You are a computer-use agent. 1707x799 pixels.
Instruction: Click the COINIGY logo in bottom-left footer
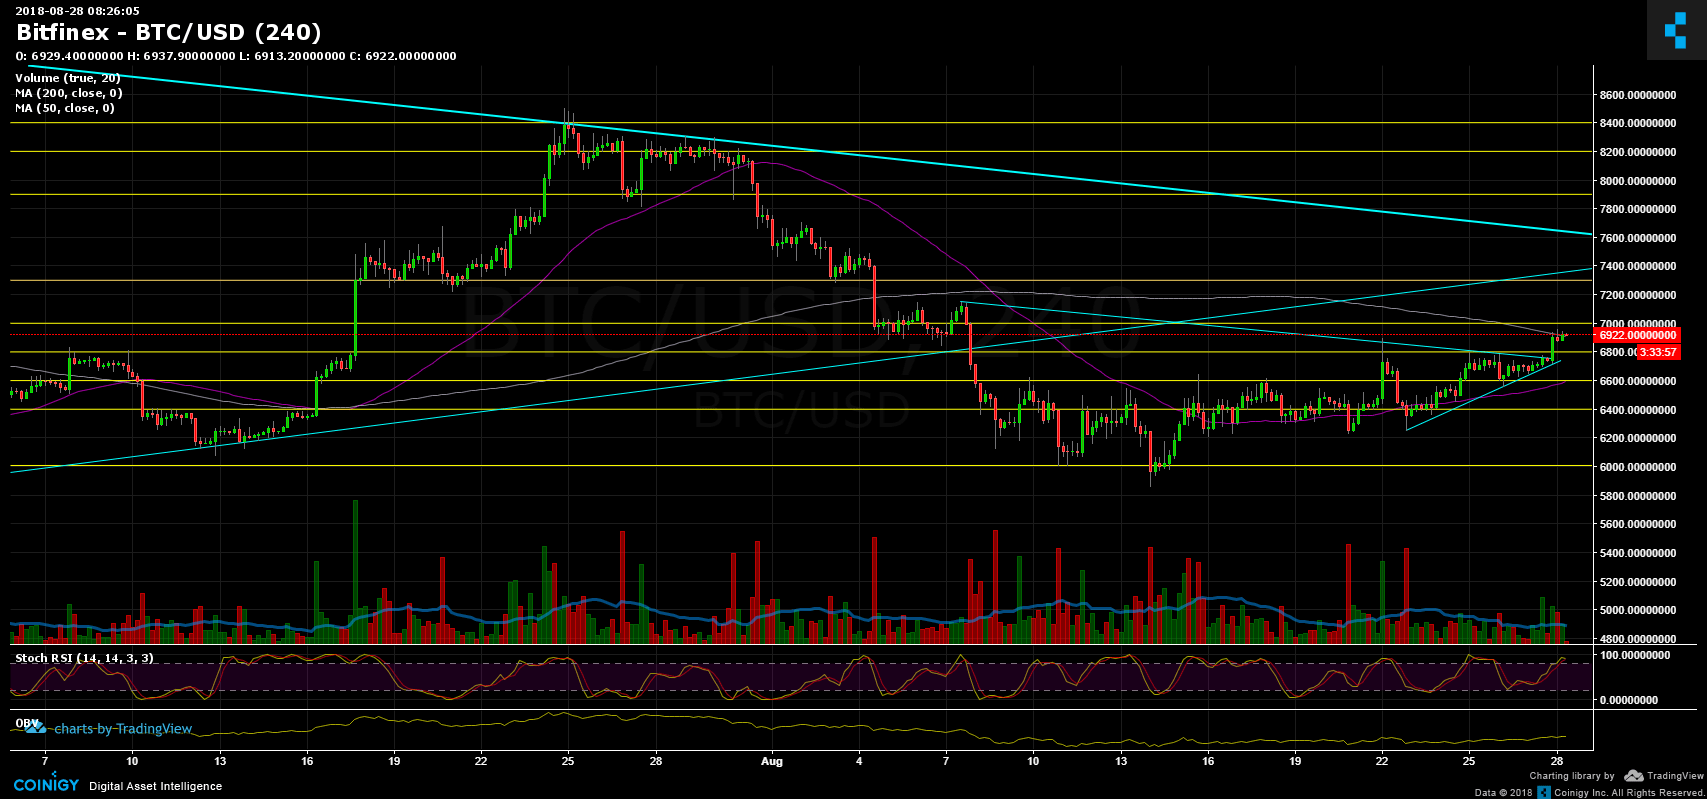tap(46, 784)
